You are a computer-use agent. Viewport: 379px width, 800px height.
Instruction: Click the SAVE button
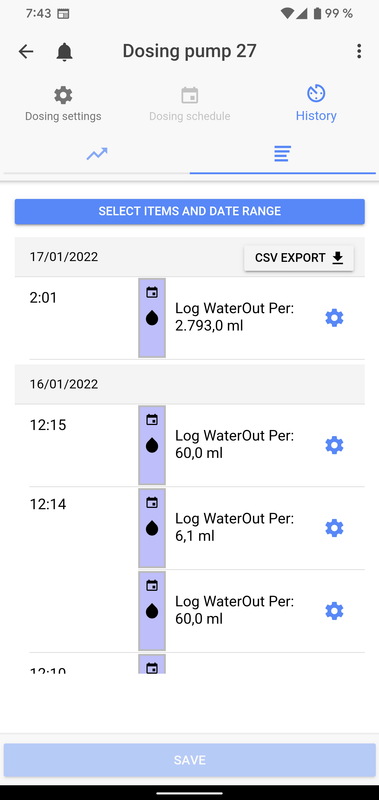[190, 760]
